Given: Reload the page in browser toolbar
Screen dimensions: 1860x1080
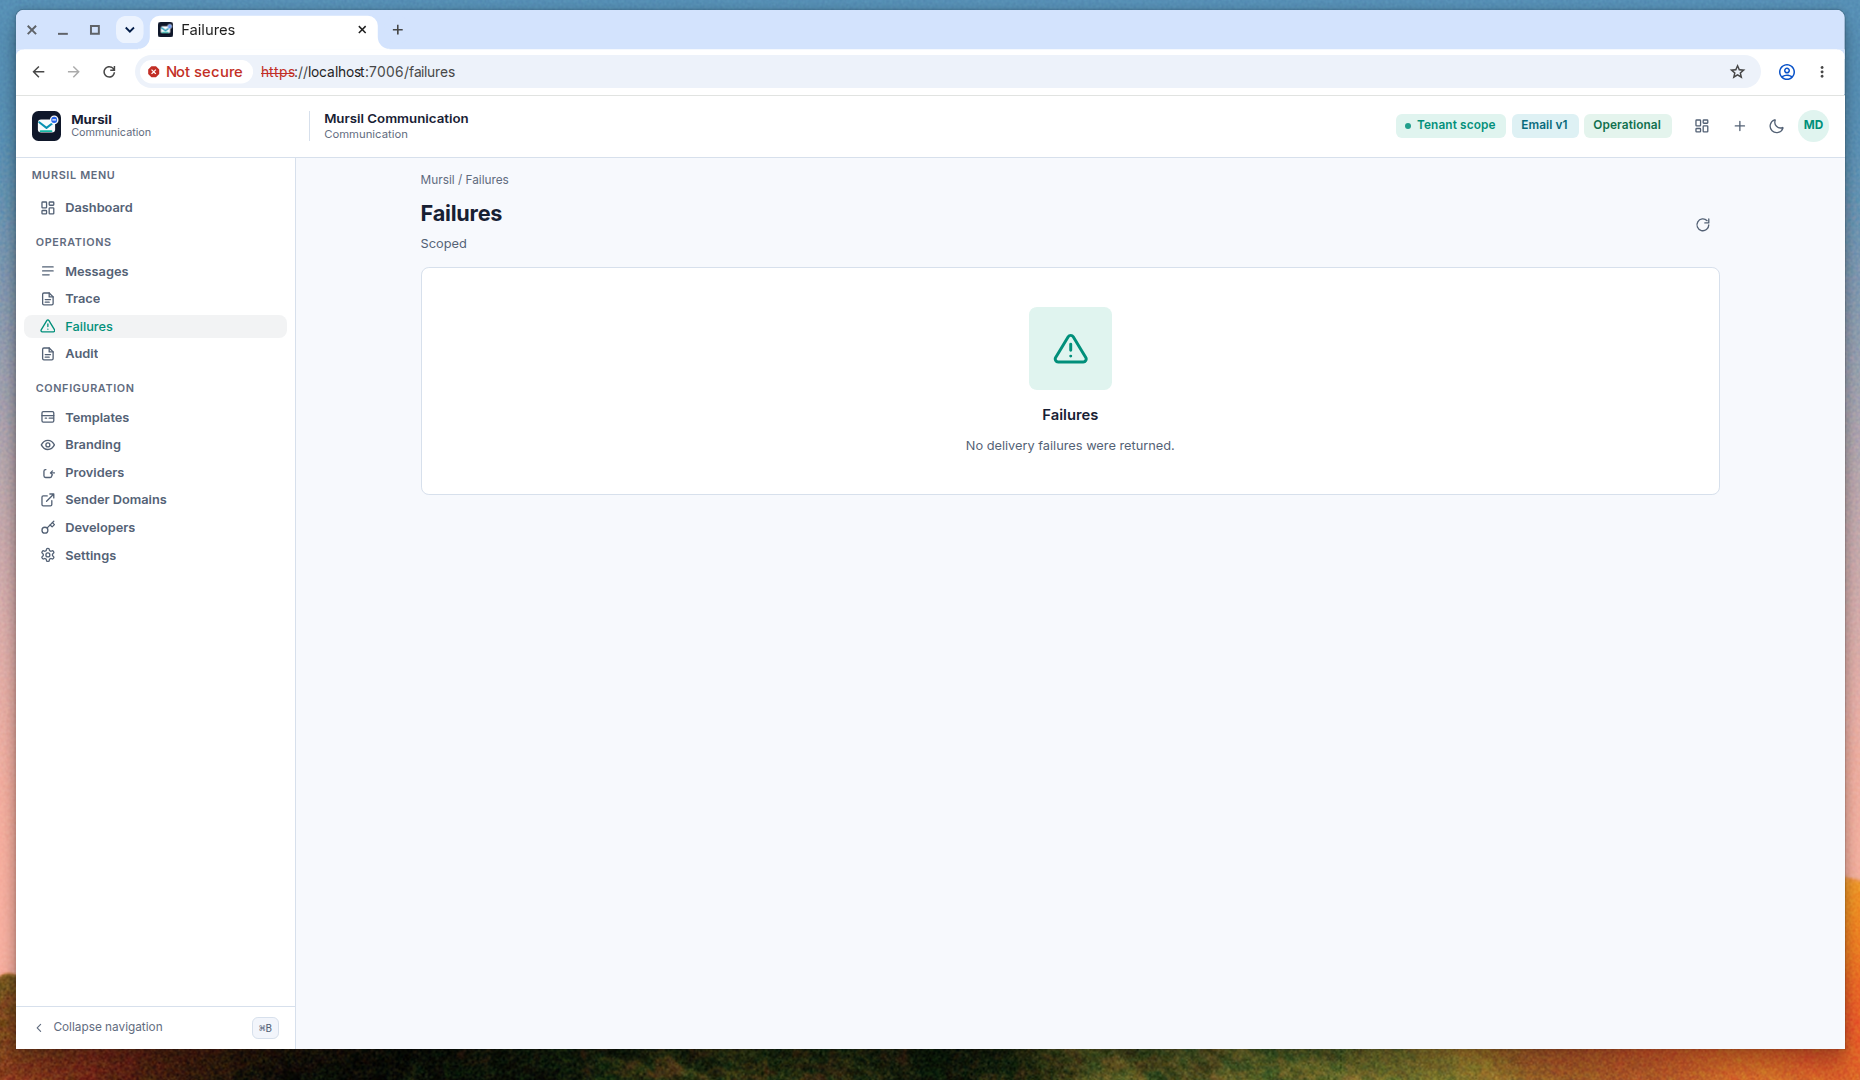Looking at the screenshot, I should tap(109, 72).
